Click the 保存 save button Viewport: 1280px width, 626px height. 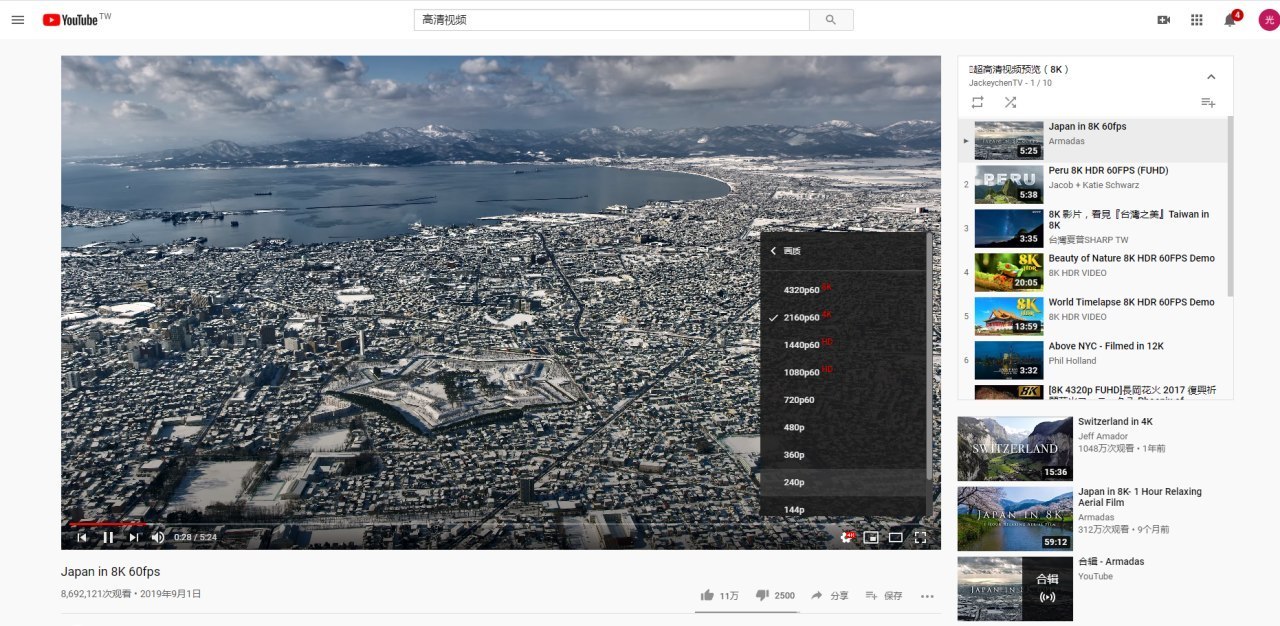[883, 595]
